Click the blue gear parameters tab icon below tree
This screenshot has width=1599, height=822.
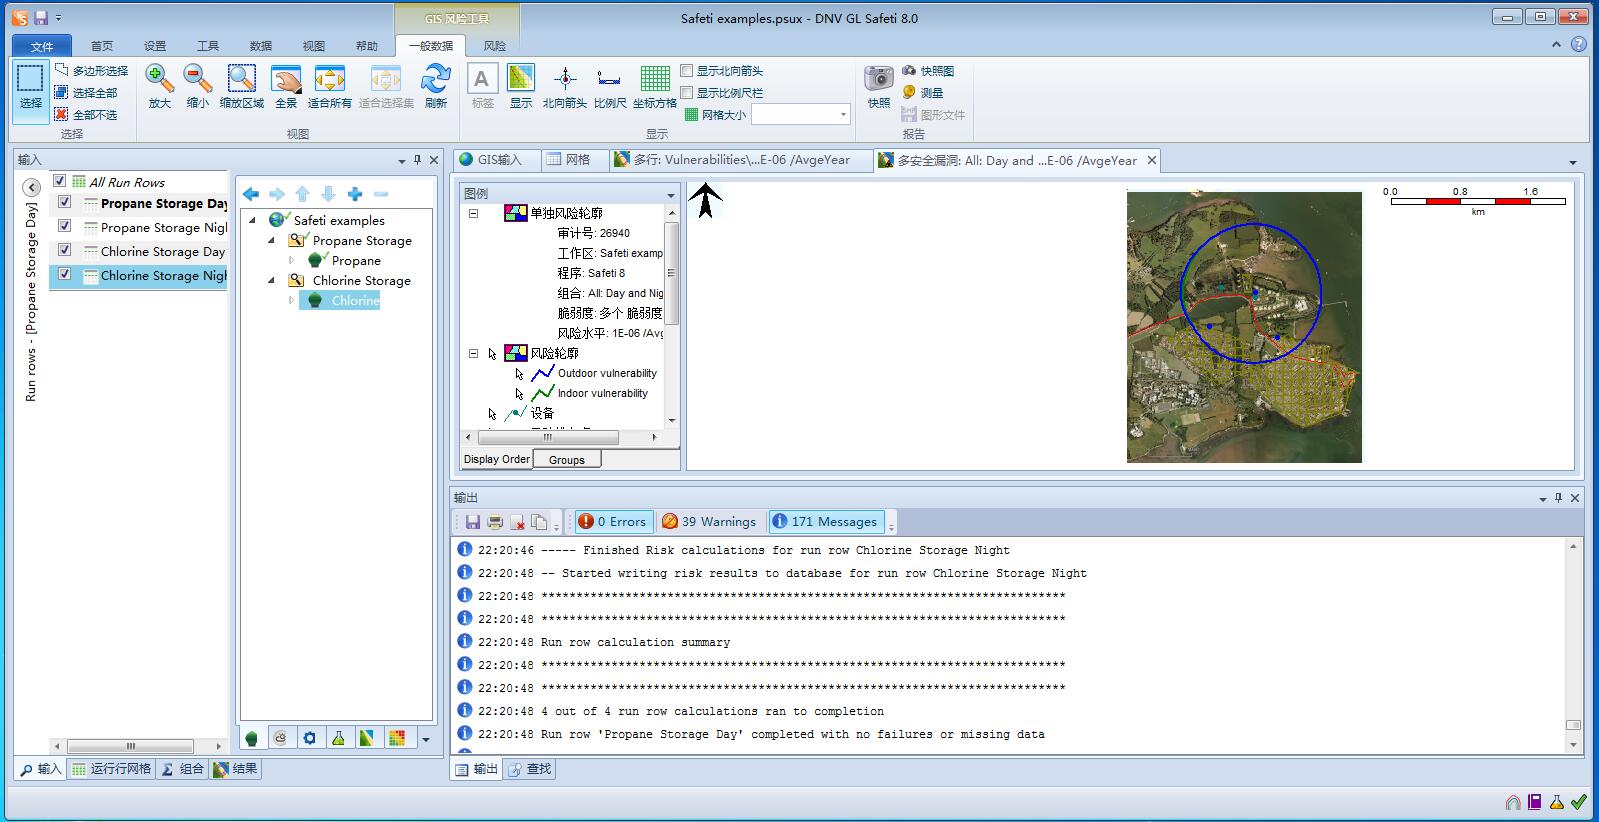point(310,738)
